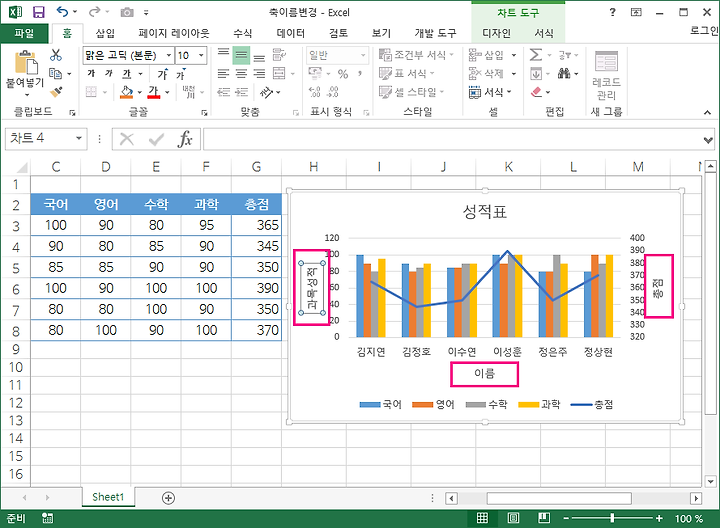720x528 pixels.
Task: Click the zoom slider handle
Action: pyautogui.click(x=612, y=518)
